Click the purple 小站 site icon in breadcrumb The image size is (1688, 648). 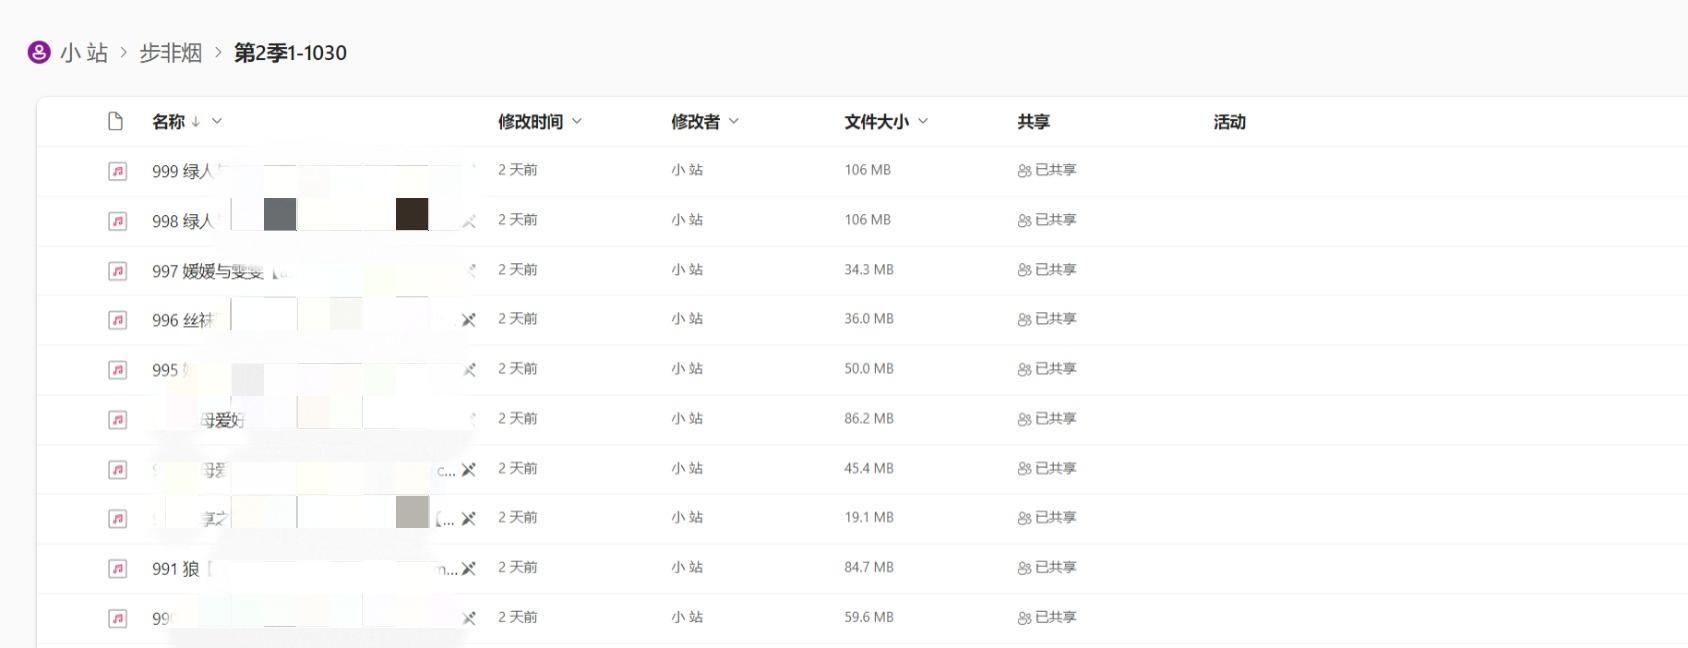38,52
